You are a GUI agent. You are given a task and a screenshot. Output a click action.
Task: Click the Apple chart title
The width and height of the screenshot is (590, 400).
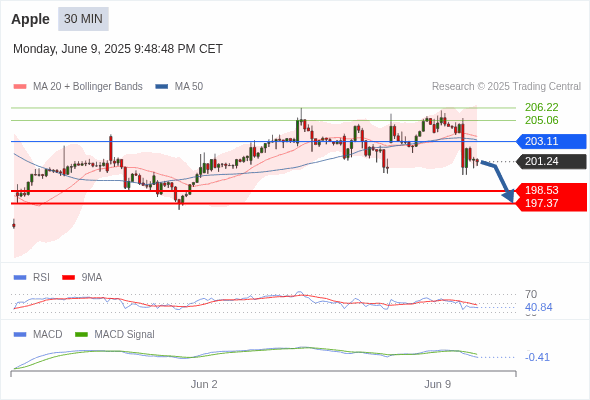30,19
